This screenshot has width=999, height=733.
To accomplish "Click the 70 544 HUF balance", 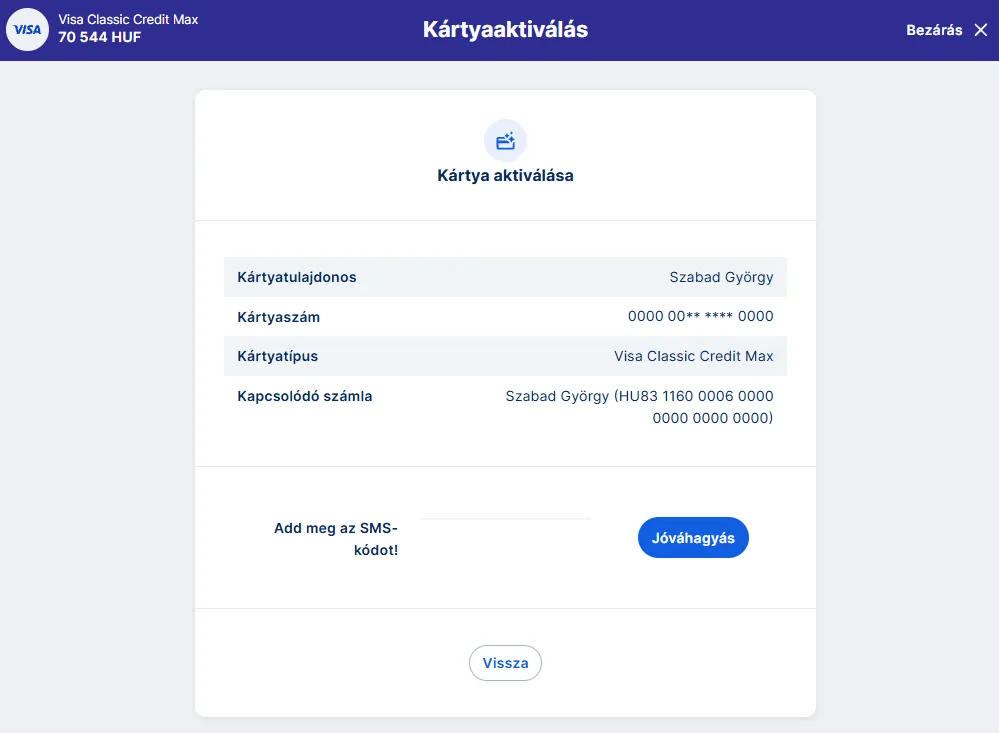I will 100,38.
